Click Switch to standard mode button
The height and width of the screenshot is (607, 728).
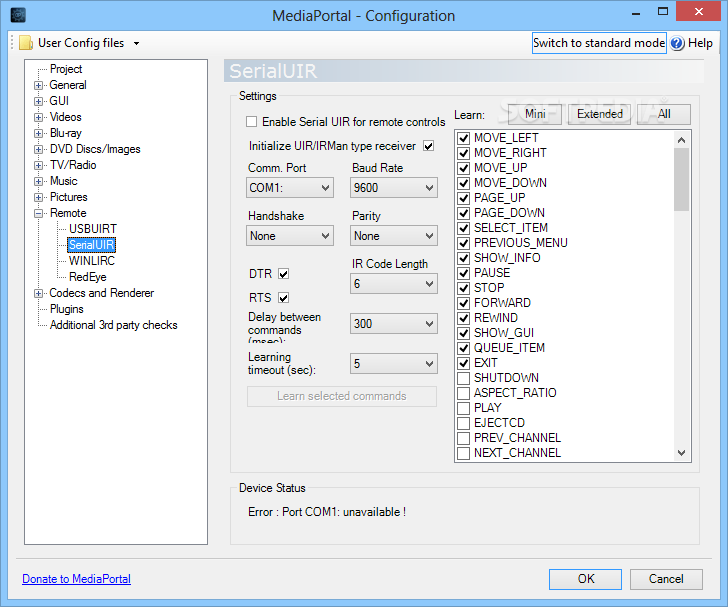pyautogui.click(x=599, y=43)
